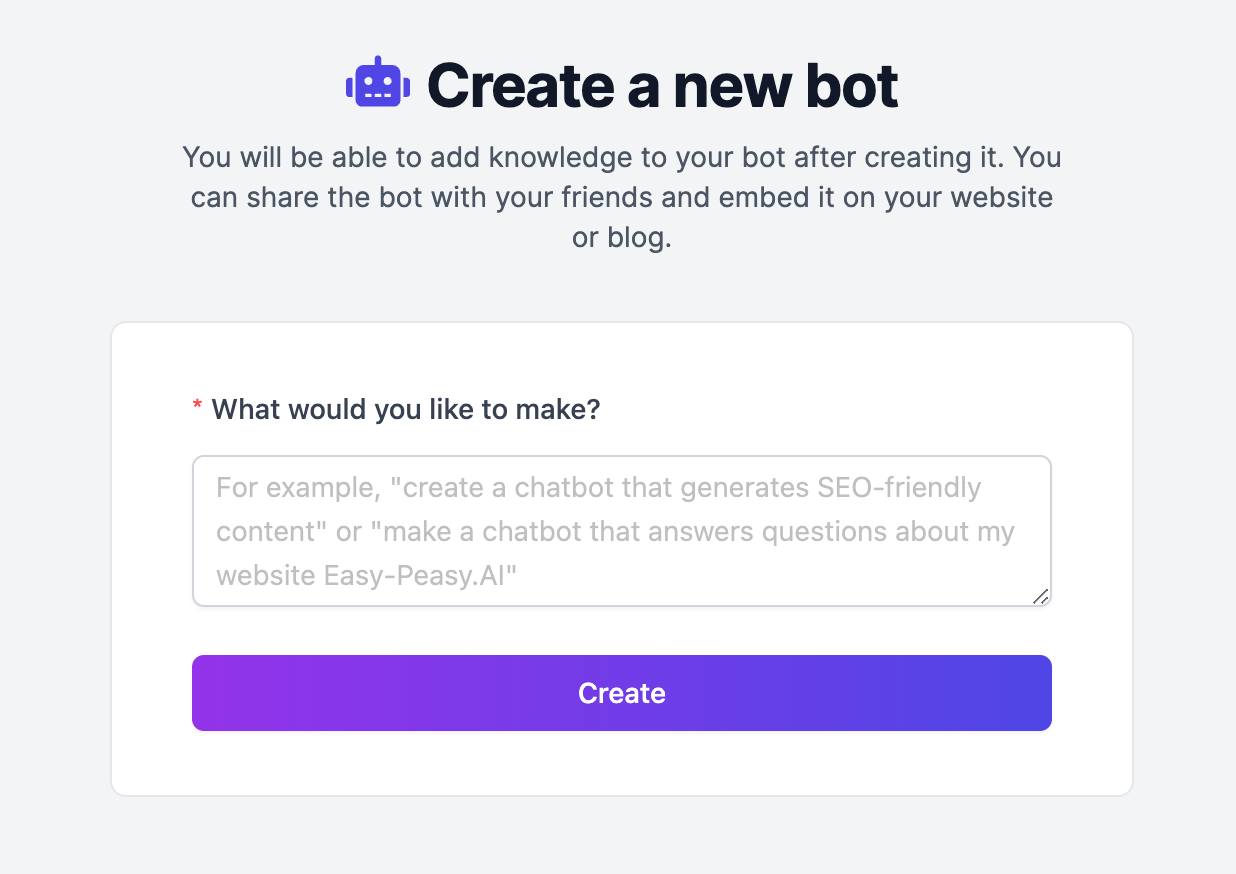
Task: Click inside the bot description text area
Action: pyautogui.click(x=621, y=530)
